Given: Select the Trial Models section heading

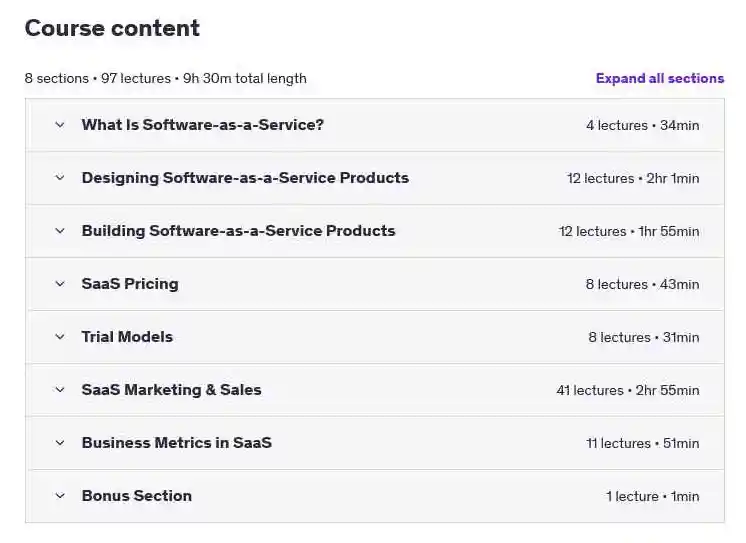Looking at the screenshot, I should pyautogui.click(x=127, y=337).
